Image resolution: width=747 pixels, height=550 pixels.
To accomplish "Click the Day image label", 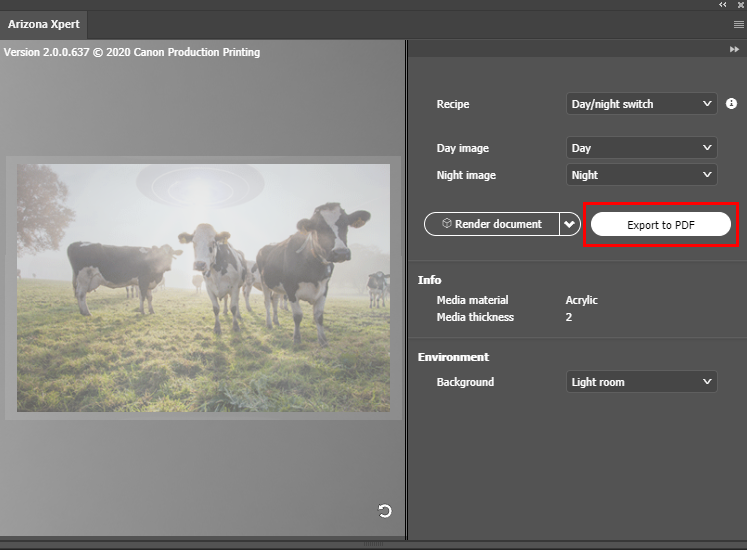I will click(463, 148).
